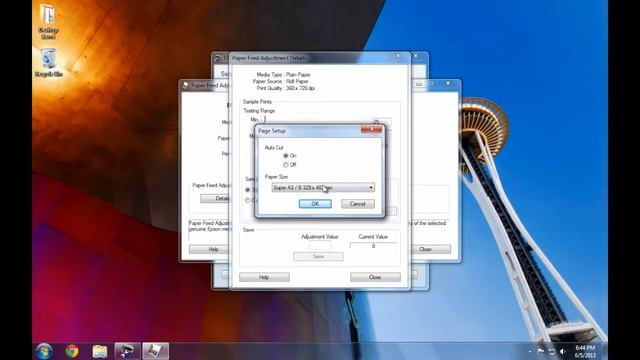Click Help in Paper Feed Adjustment Details window
Viewport: 640px width, 360px height.
coord(264,277)
